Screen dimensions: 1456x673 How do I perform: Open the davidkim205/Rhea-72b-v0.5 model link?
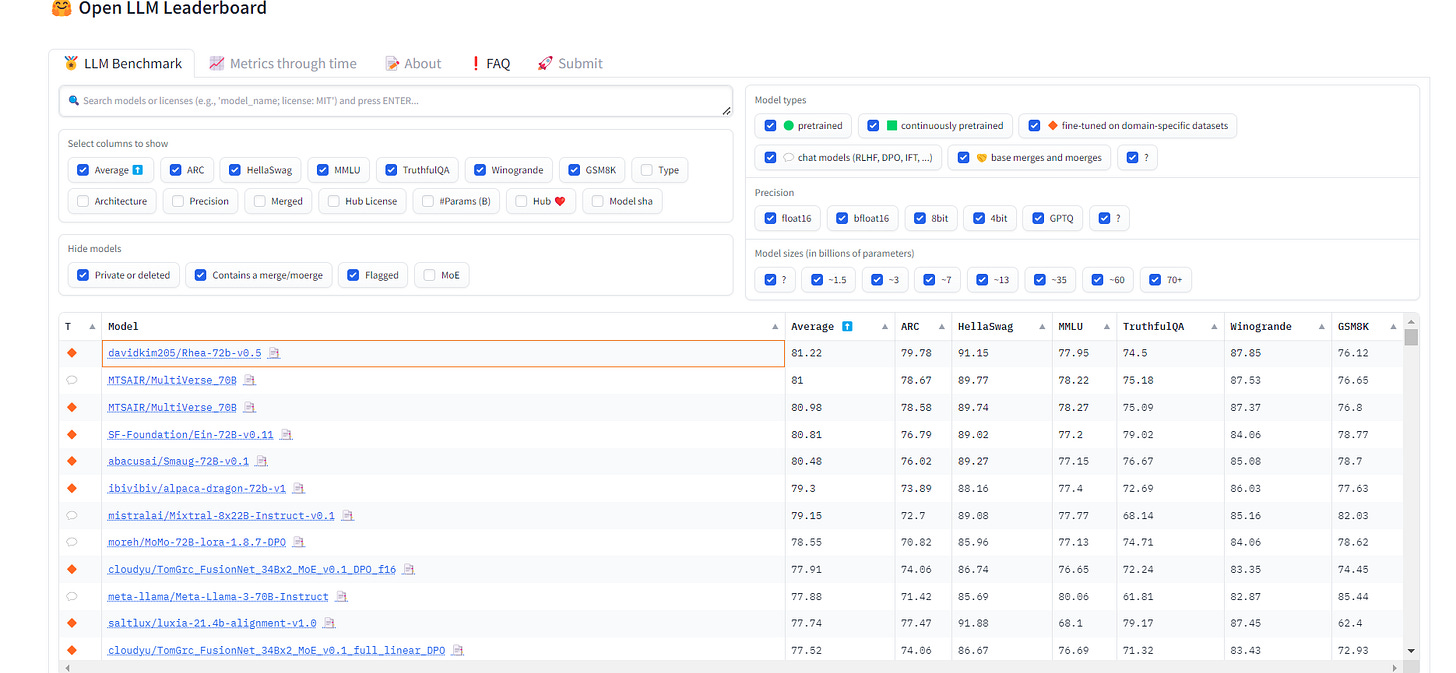(185, 353)
